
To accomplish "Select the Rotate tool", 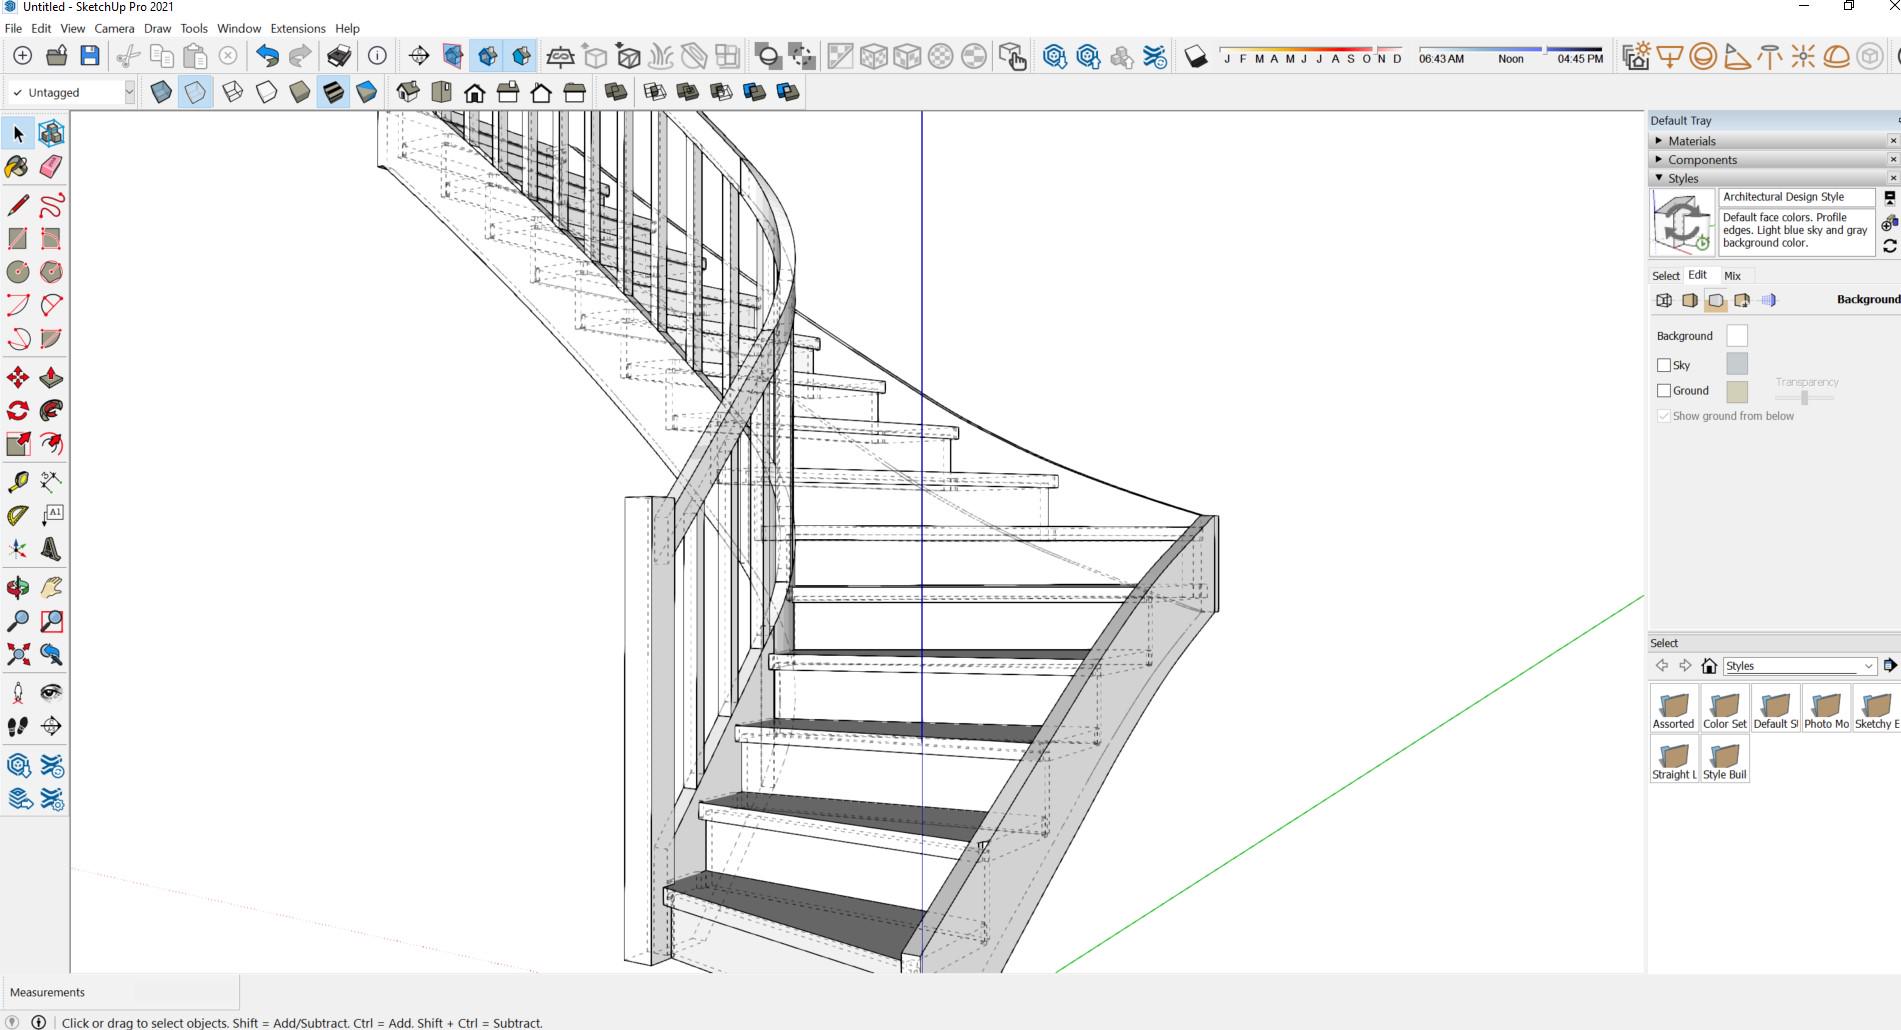I will click(18, 410).
